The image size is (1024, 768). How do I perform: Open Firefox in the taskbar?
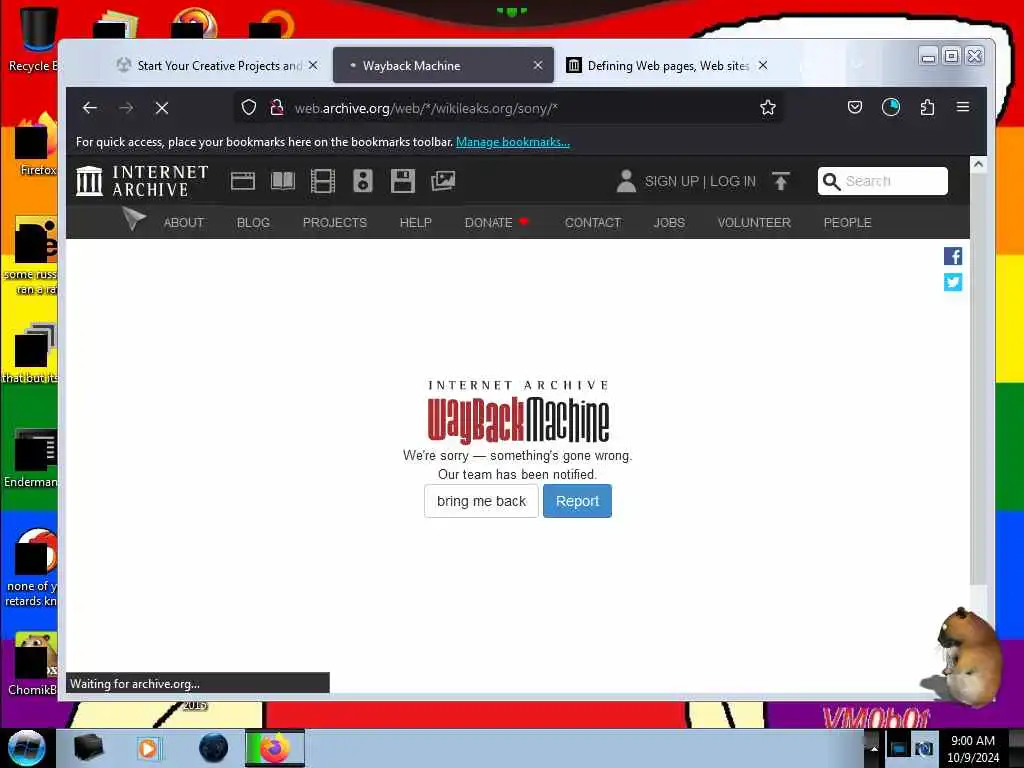[x=275, y=748]
